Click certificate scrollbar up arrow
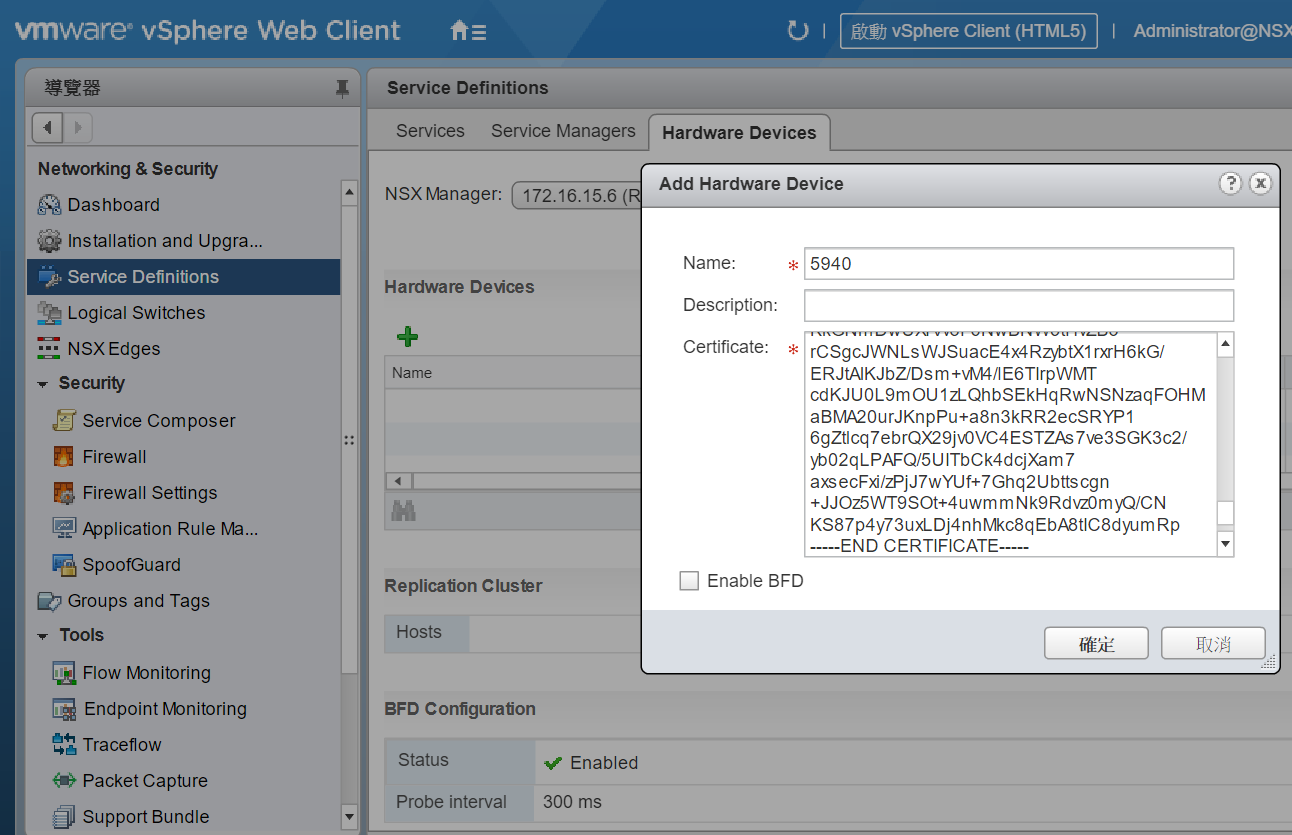1292x835 pixels. click(1225, 345)
